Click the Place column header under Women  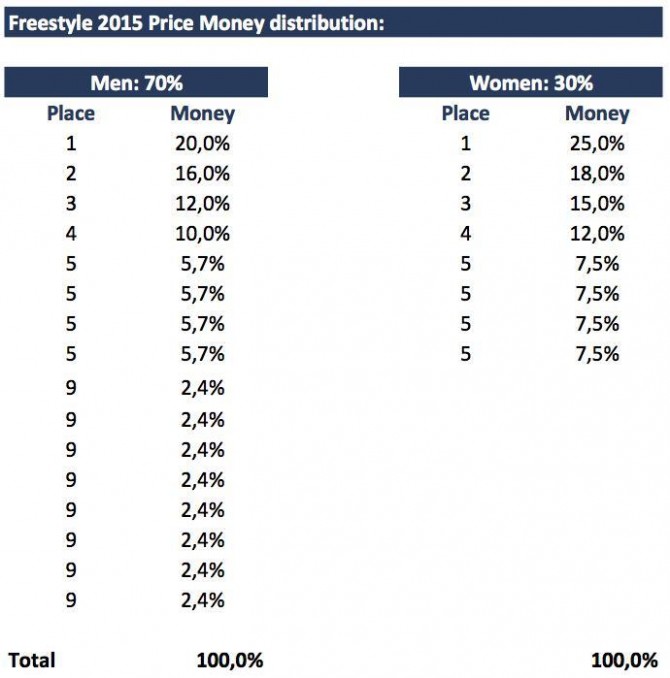pyautogui.click(x=466, y=113)
